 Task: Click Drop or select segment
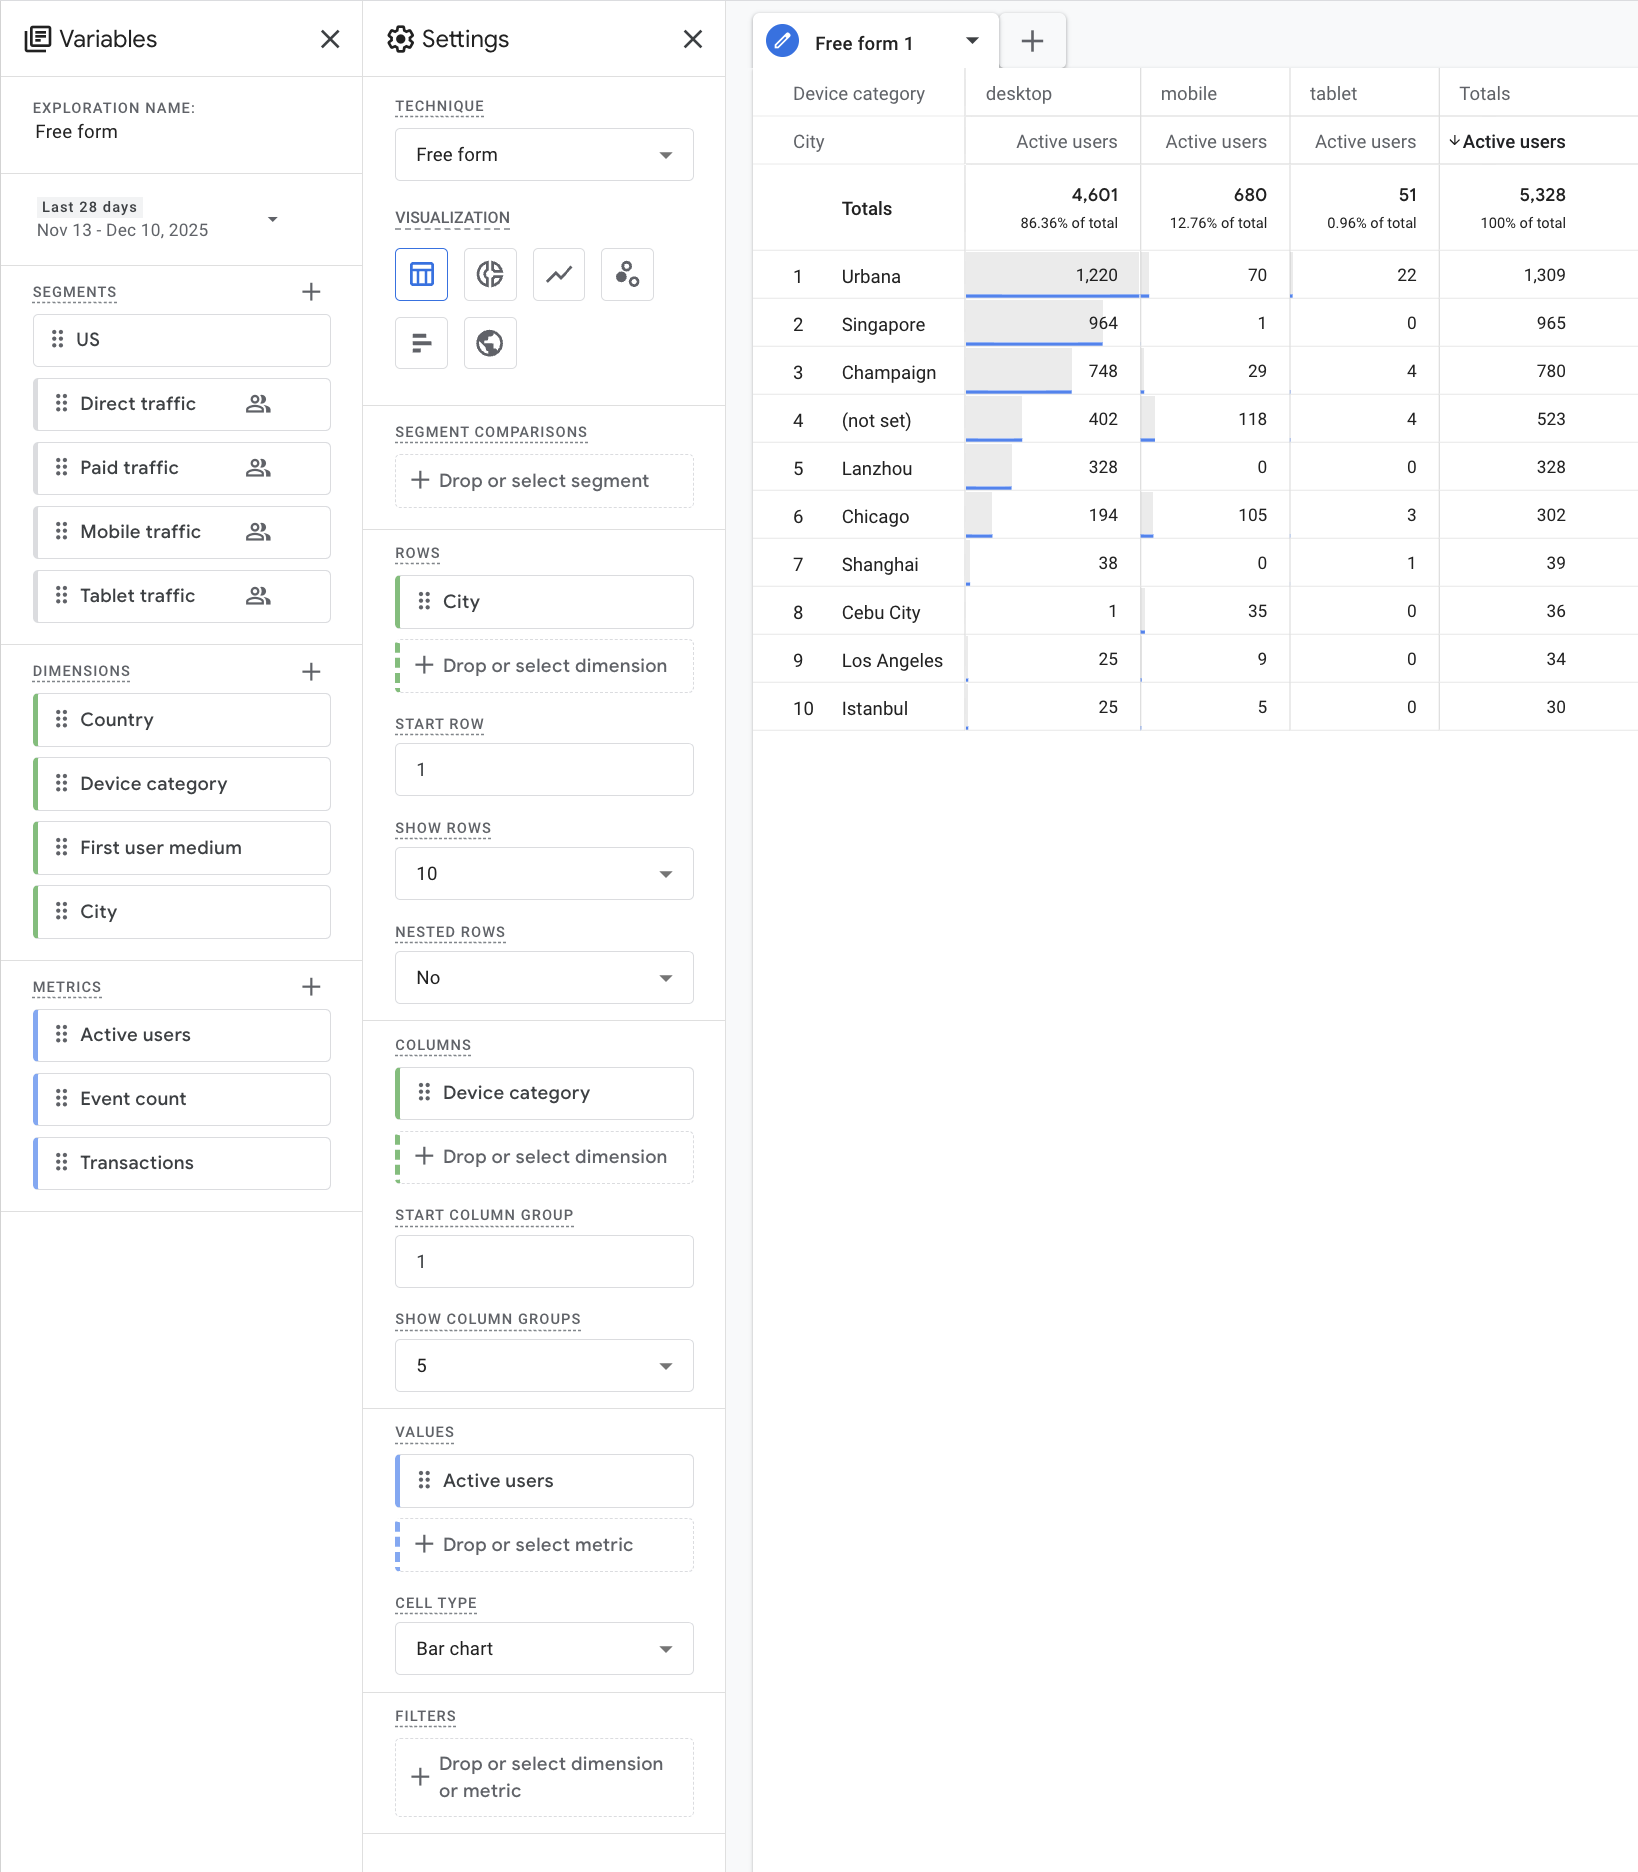point(544,481)
